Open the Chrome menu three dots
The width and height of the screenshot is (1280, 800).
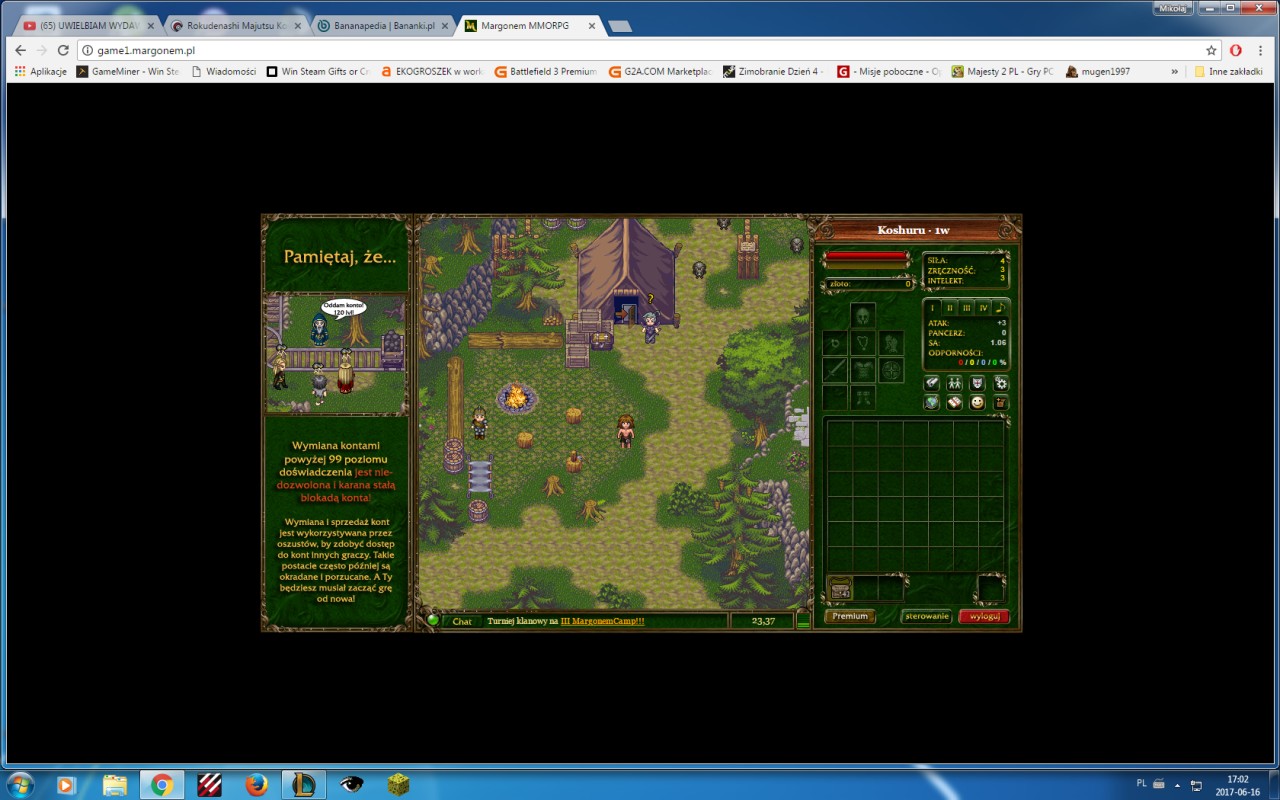click(1262, 50)
